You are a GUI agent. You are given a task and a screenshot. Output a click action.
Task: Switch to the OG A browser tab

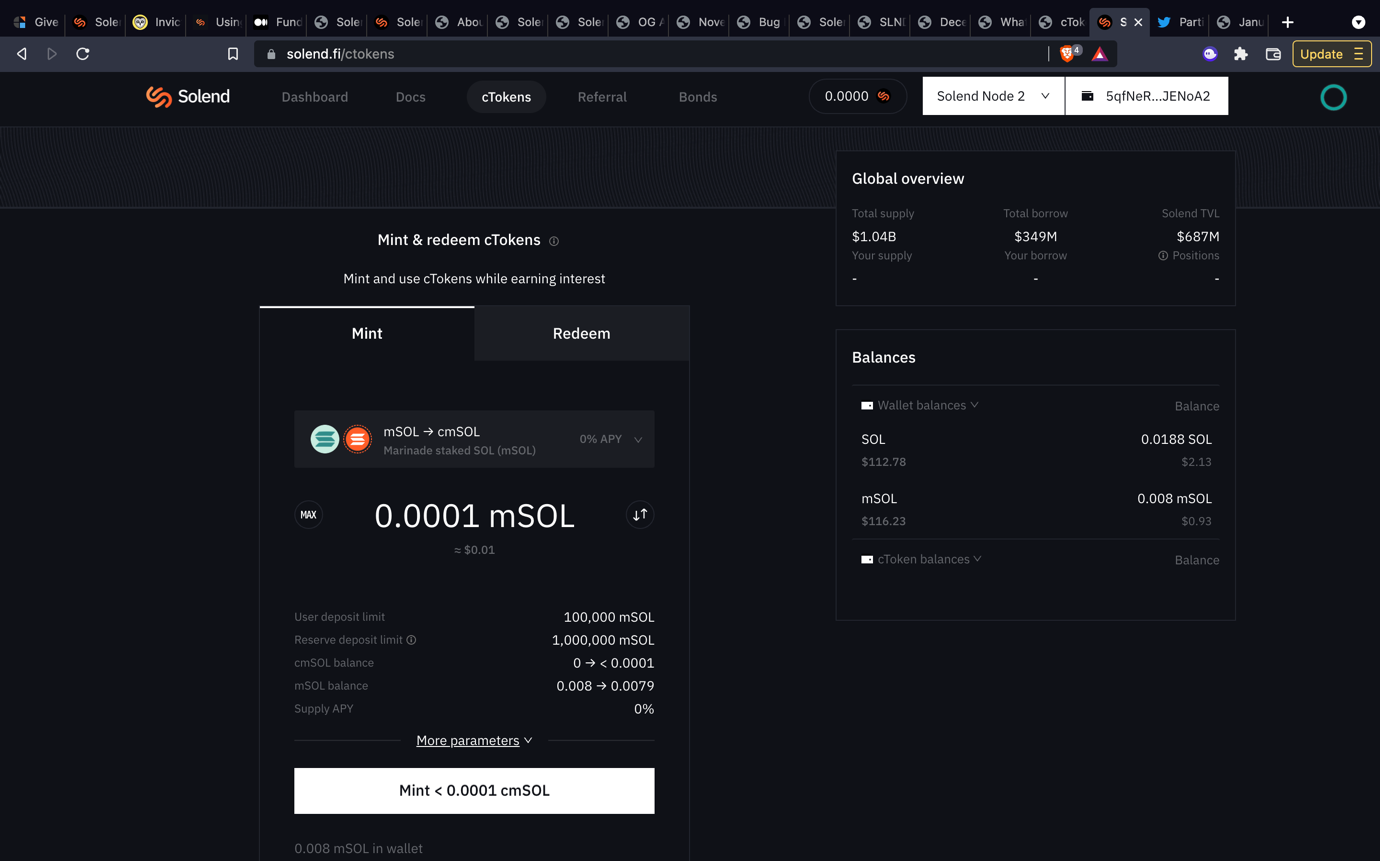pyautogui.click(x=639, y=22)
